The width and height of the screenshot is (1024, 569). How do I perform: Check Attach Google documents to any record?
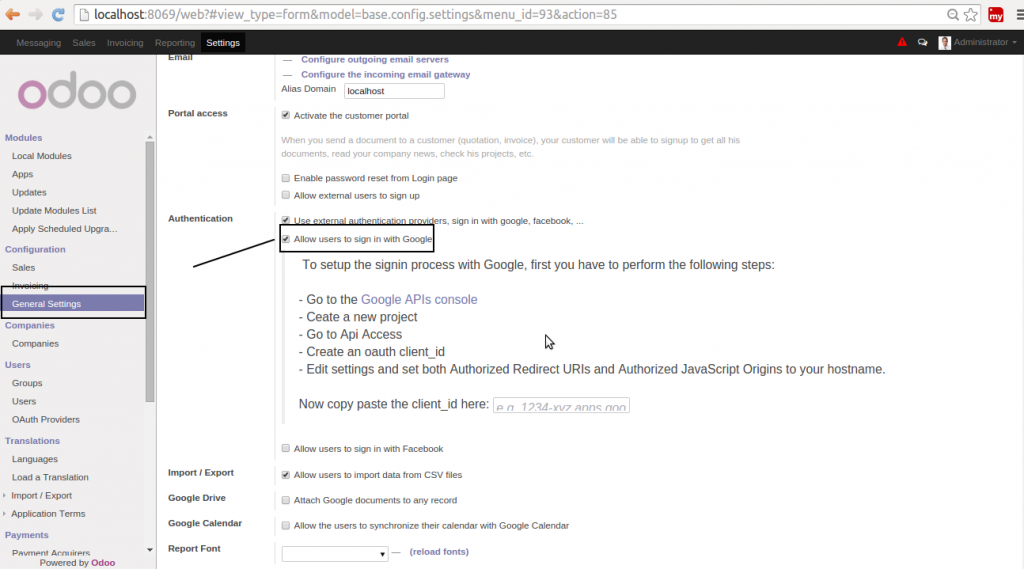[285, 500]
